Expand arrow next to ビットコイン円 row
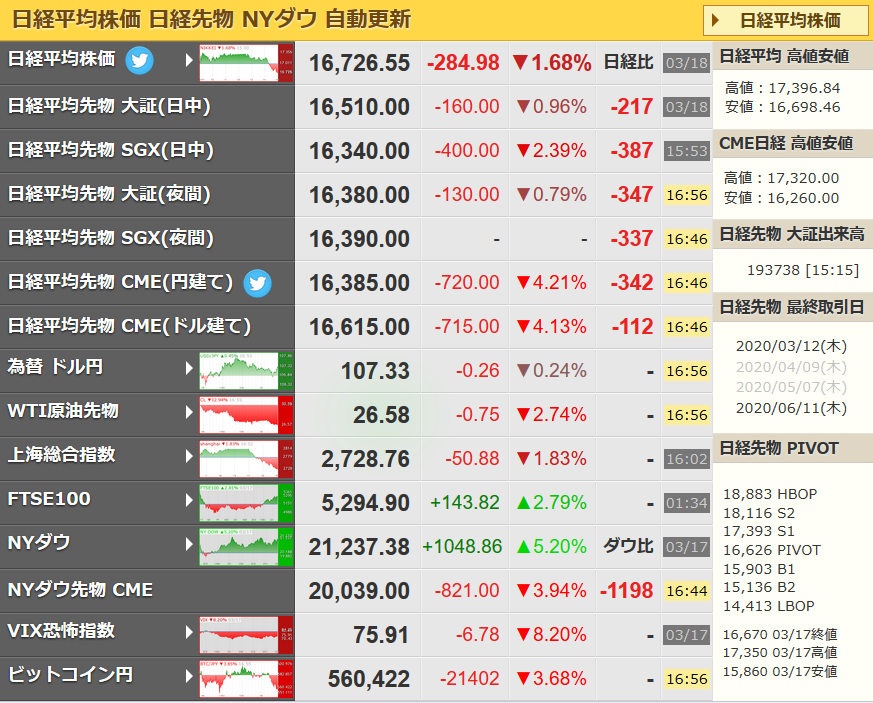The width and height of the screenshot is (873, 703). 189,676
